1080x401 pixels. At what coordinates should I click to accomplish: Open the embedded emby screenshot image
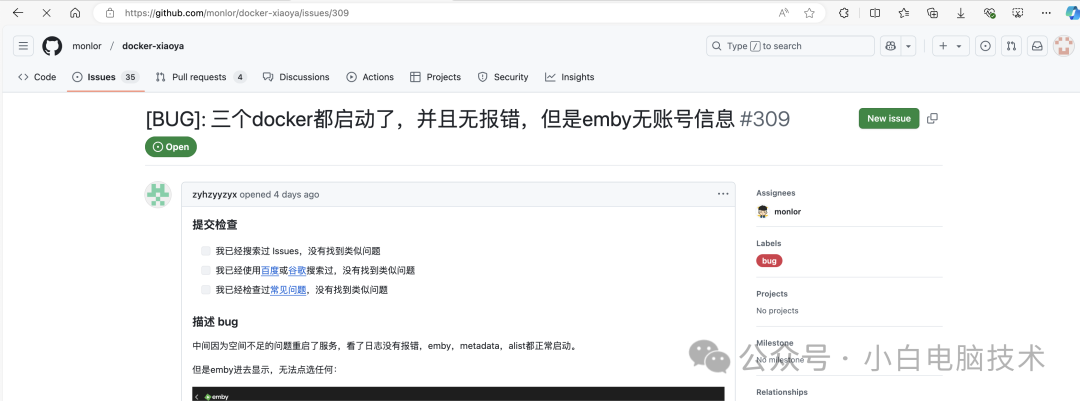[458, 394]
